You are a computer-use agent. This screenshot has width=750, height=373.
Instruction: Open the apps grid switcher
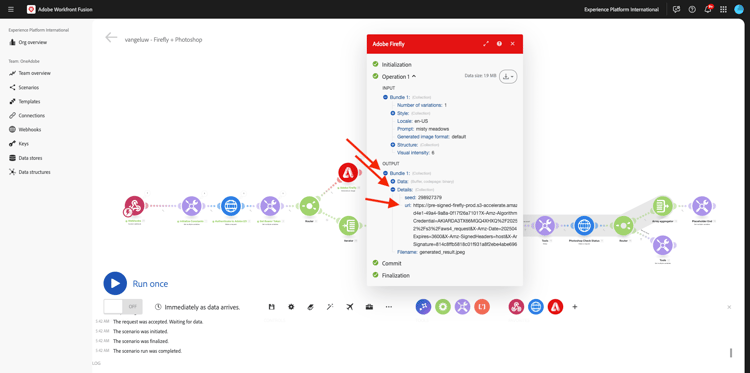[x=723, y=9]
